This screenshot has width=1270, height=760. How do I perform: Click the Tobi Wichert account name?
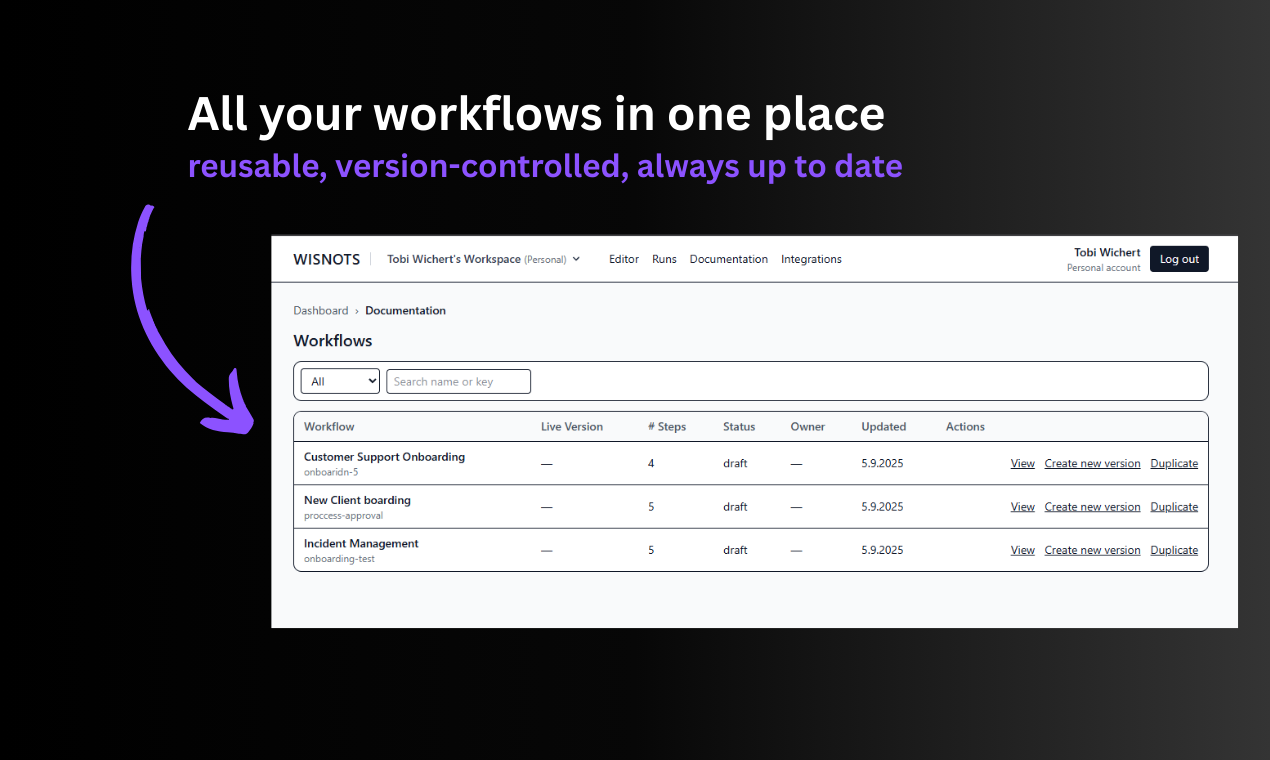(x=1107, y=252)
